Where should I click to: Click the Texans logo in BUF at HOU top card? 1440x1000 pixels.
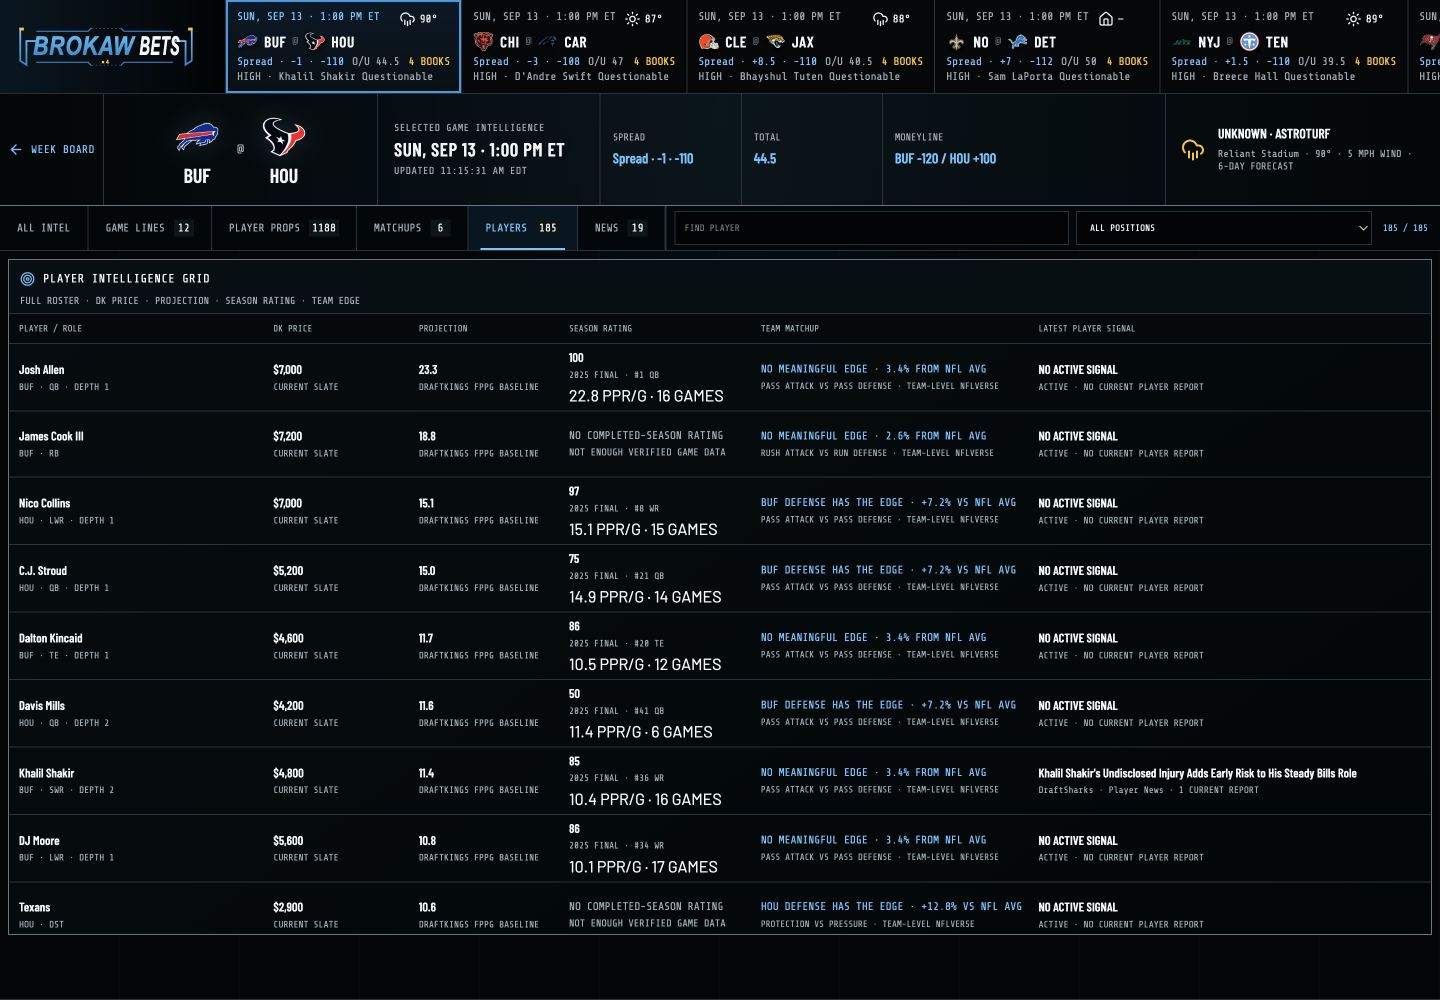315,42
